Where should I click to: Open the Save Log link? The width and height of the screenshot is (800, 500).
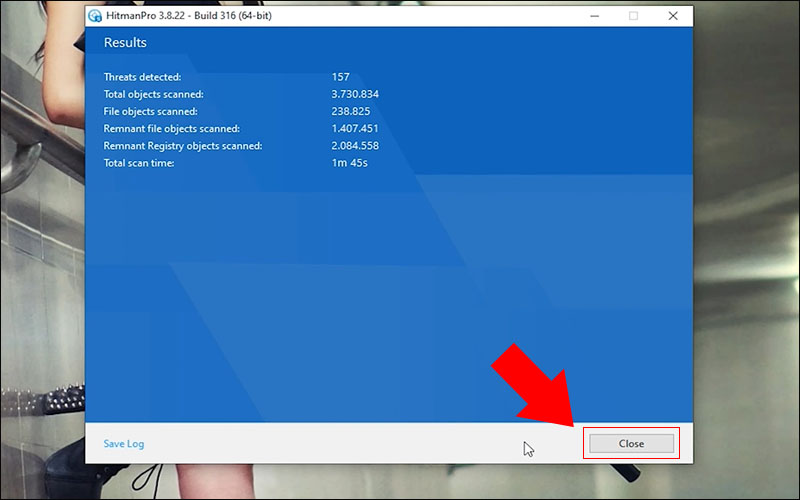123,444
